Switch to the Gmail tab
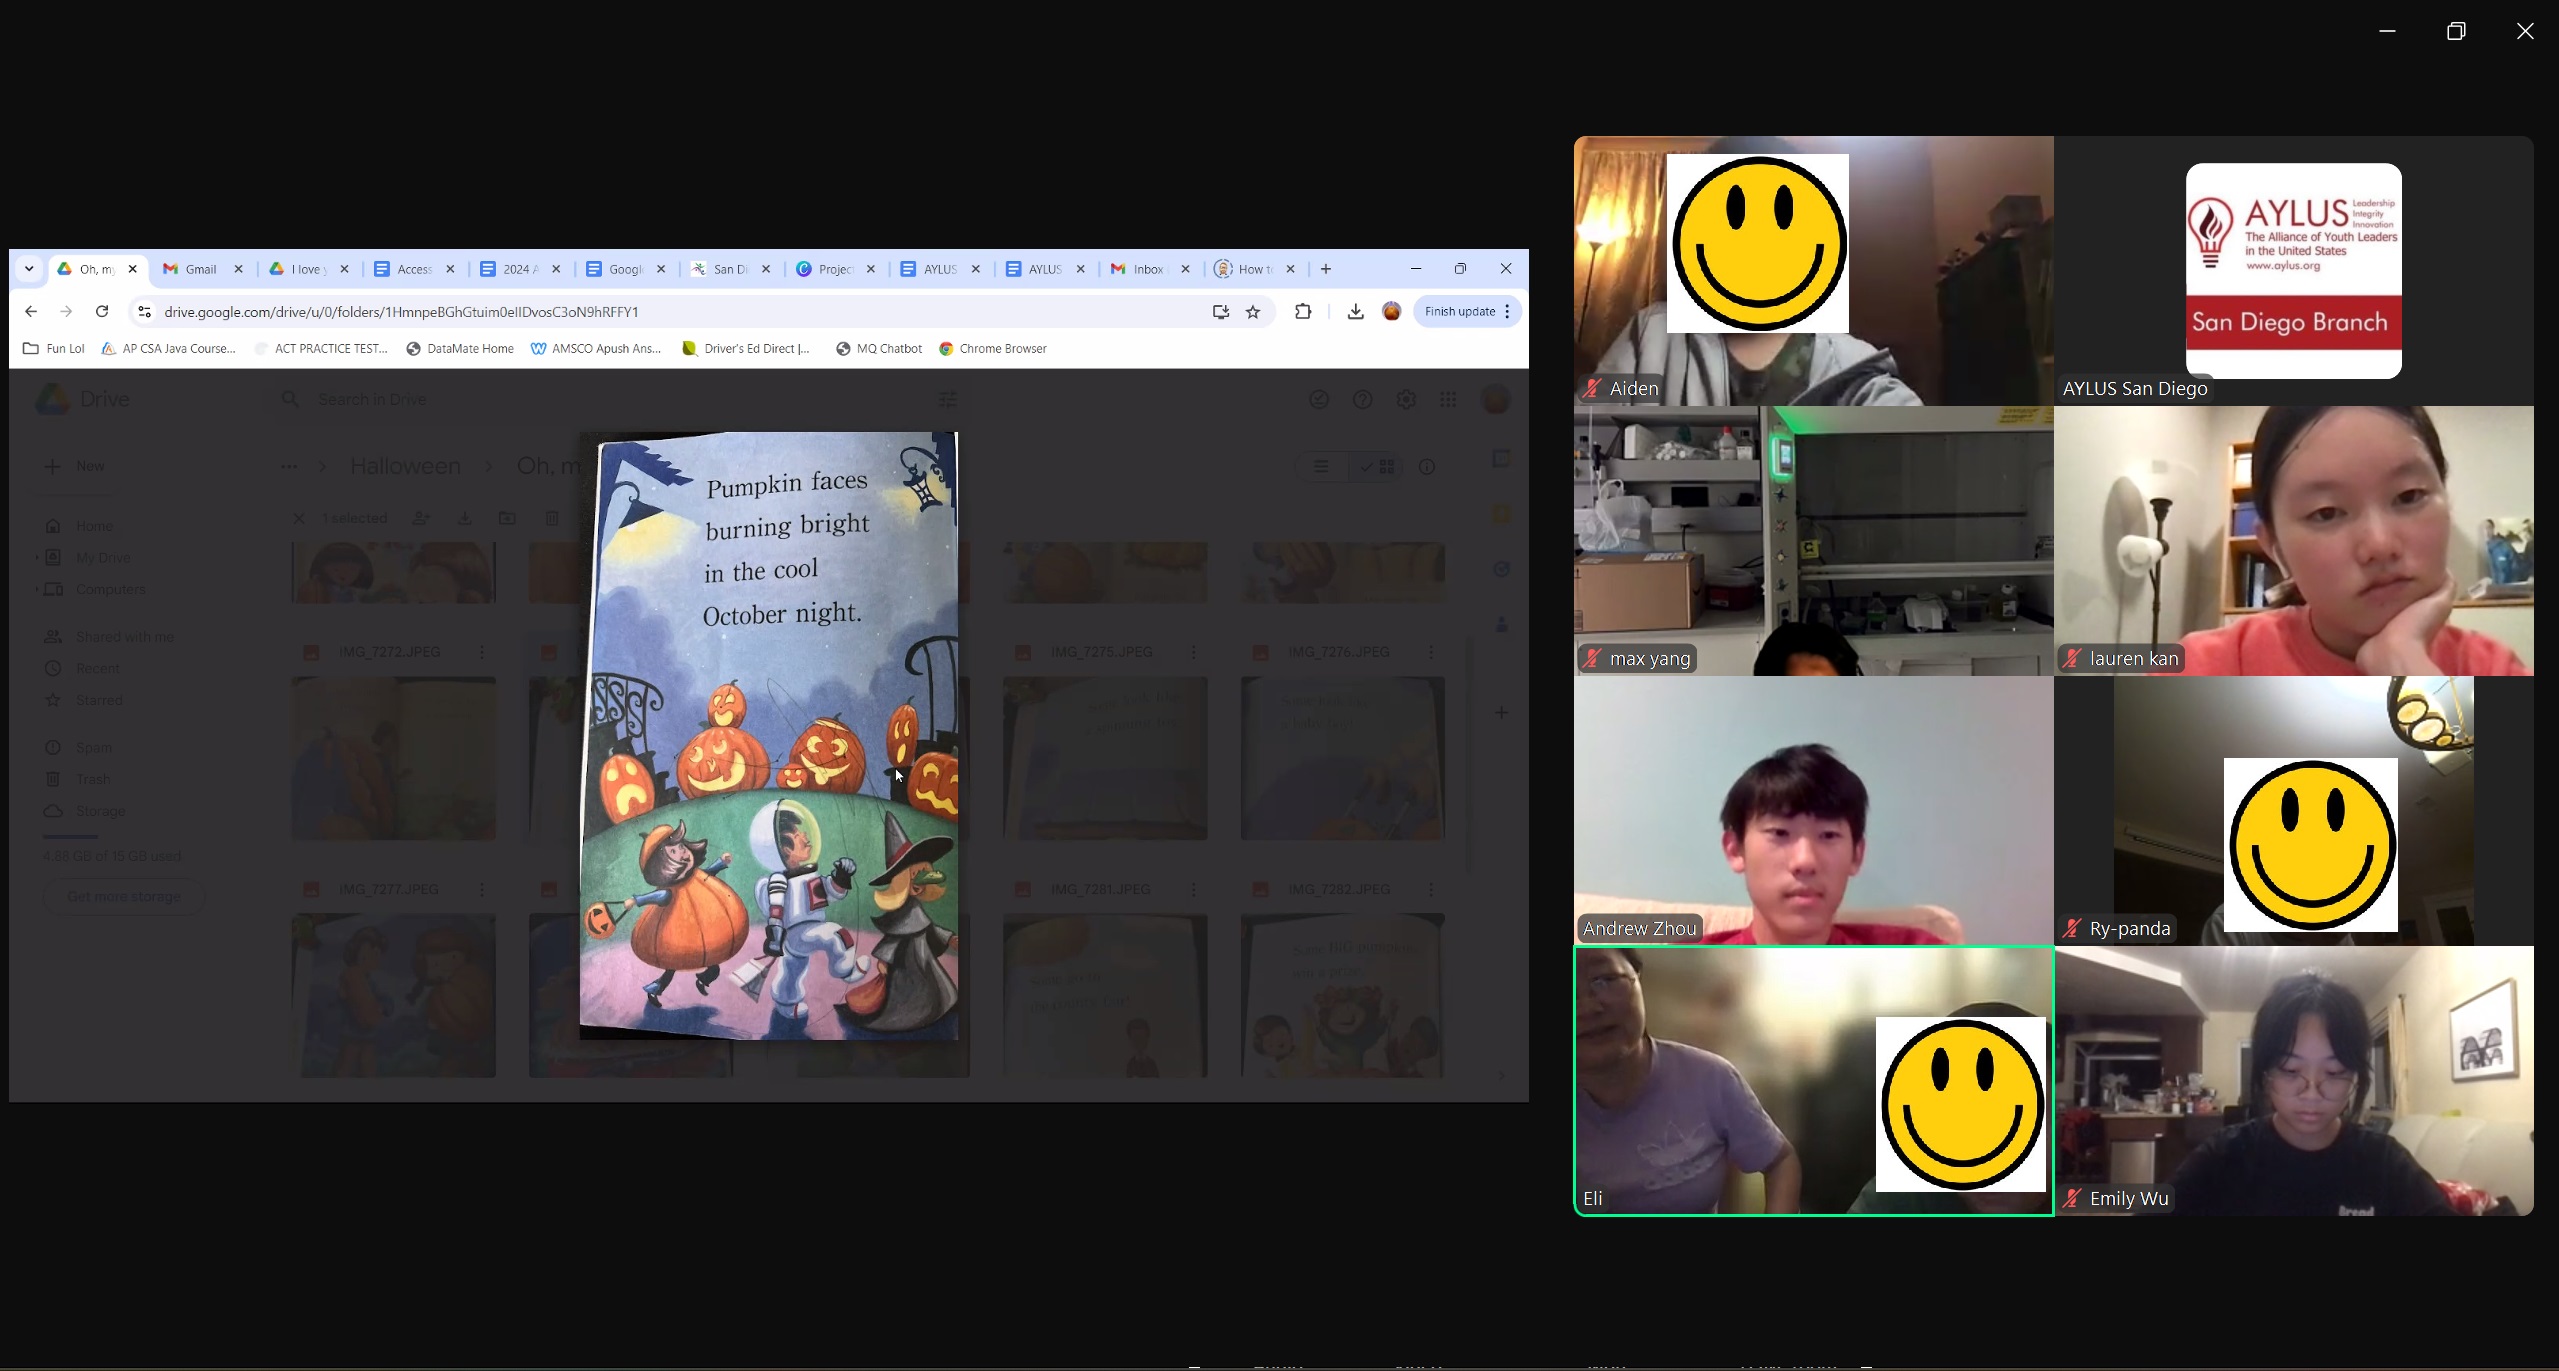Viewport: 2559px width, 1371px height. click(x=203, y=269)
